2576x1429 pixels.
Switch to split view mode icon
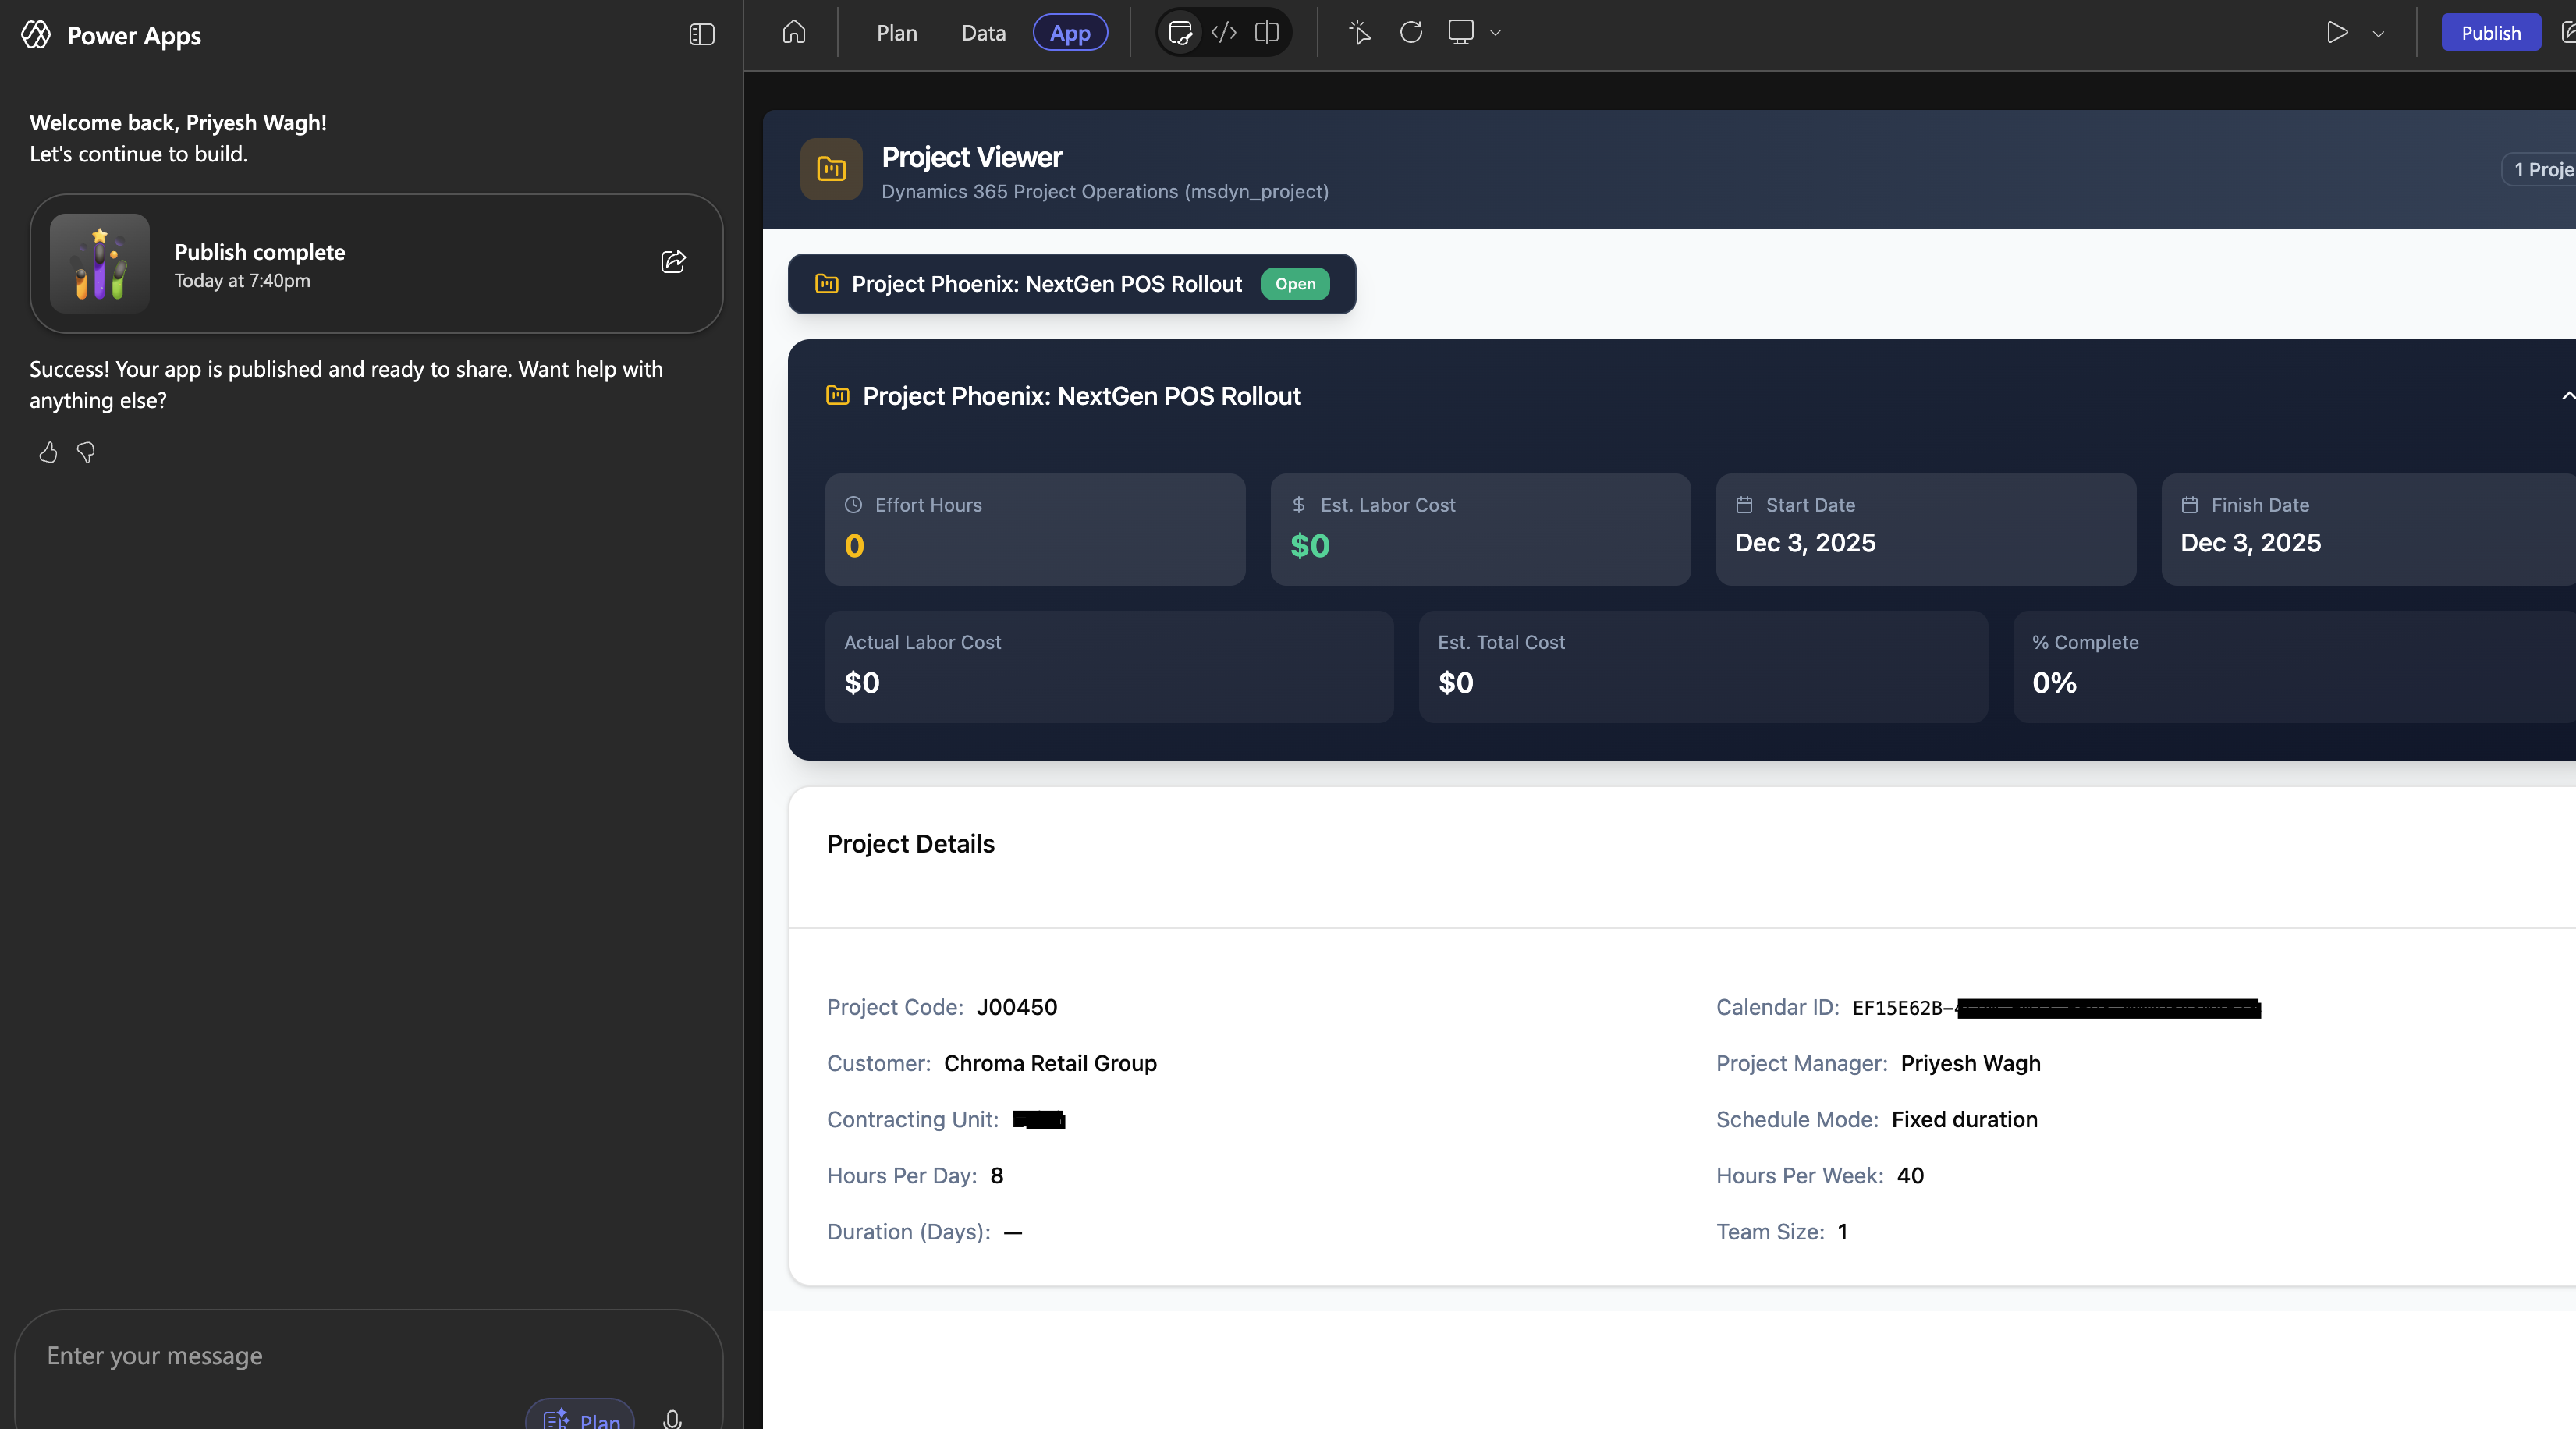pos(1267,33)
